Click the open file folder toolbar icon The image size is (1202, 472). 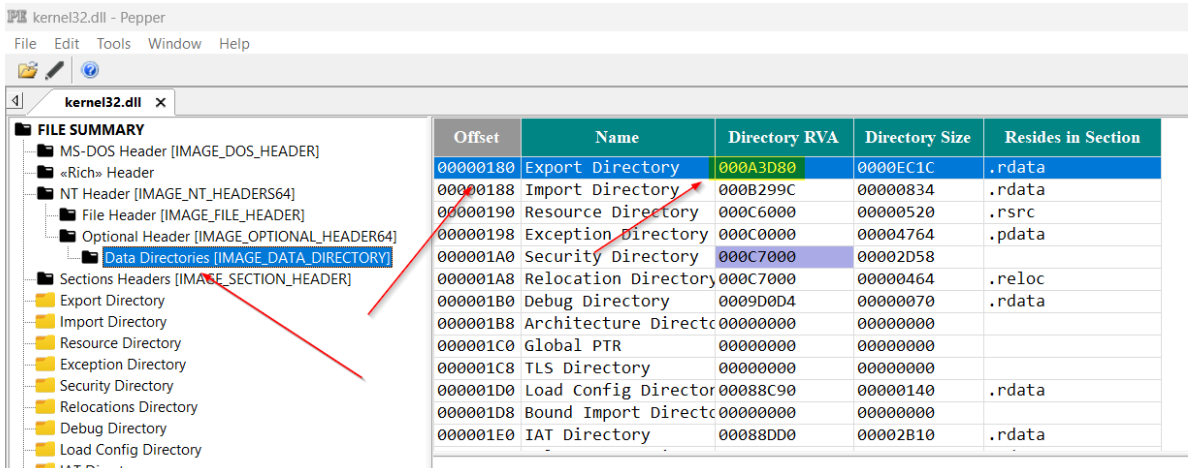tap(27, 70)
